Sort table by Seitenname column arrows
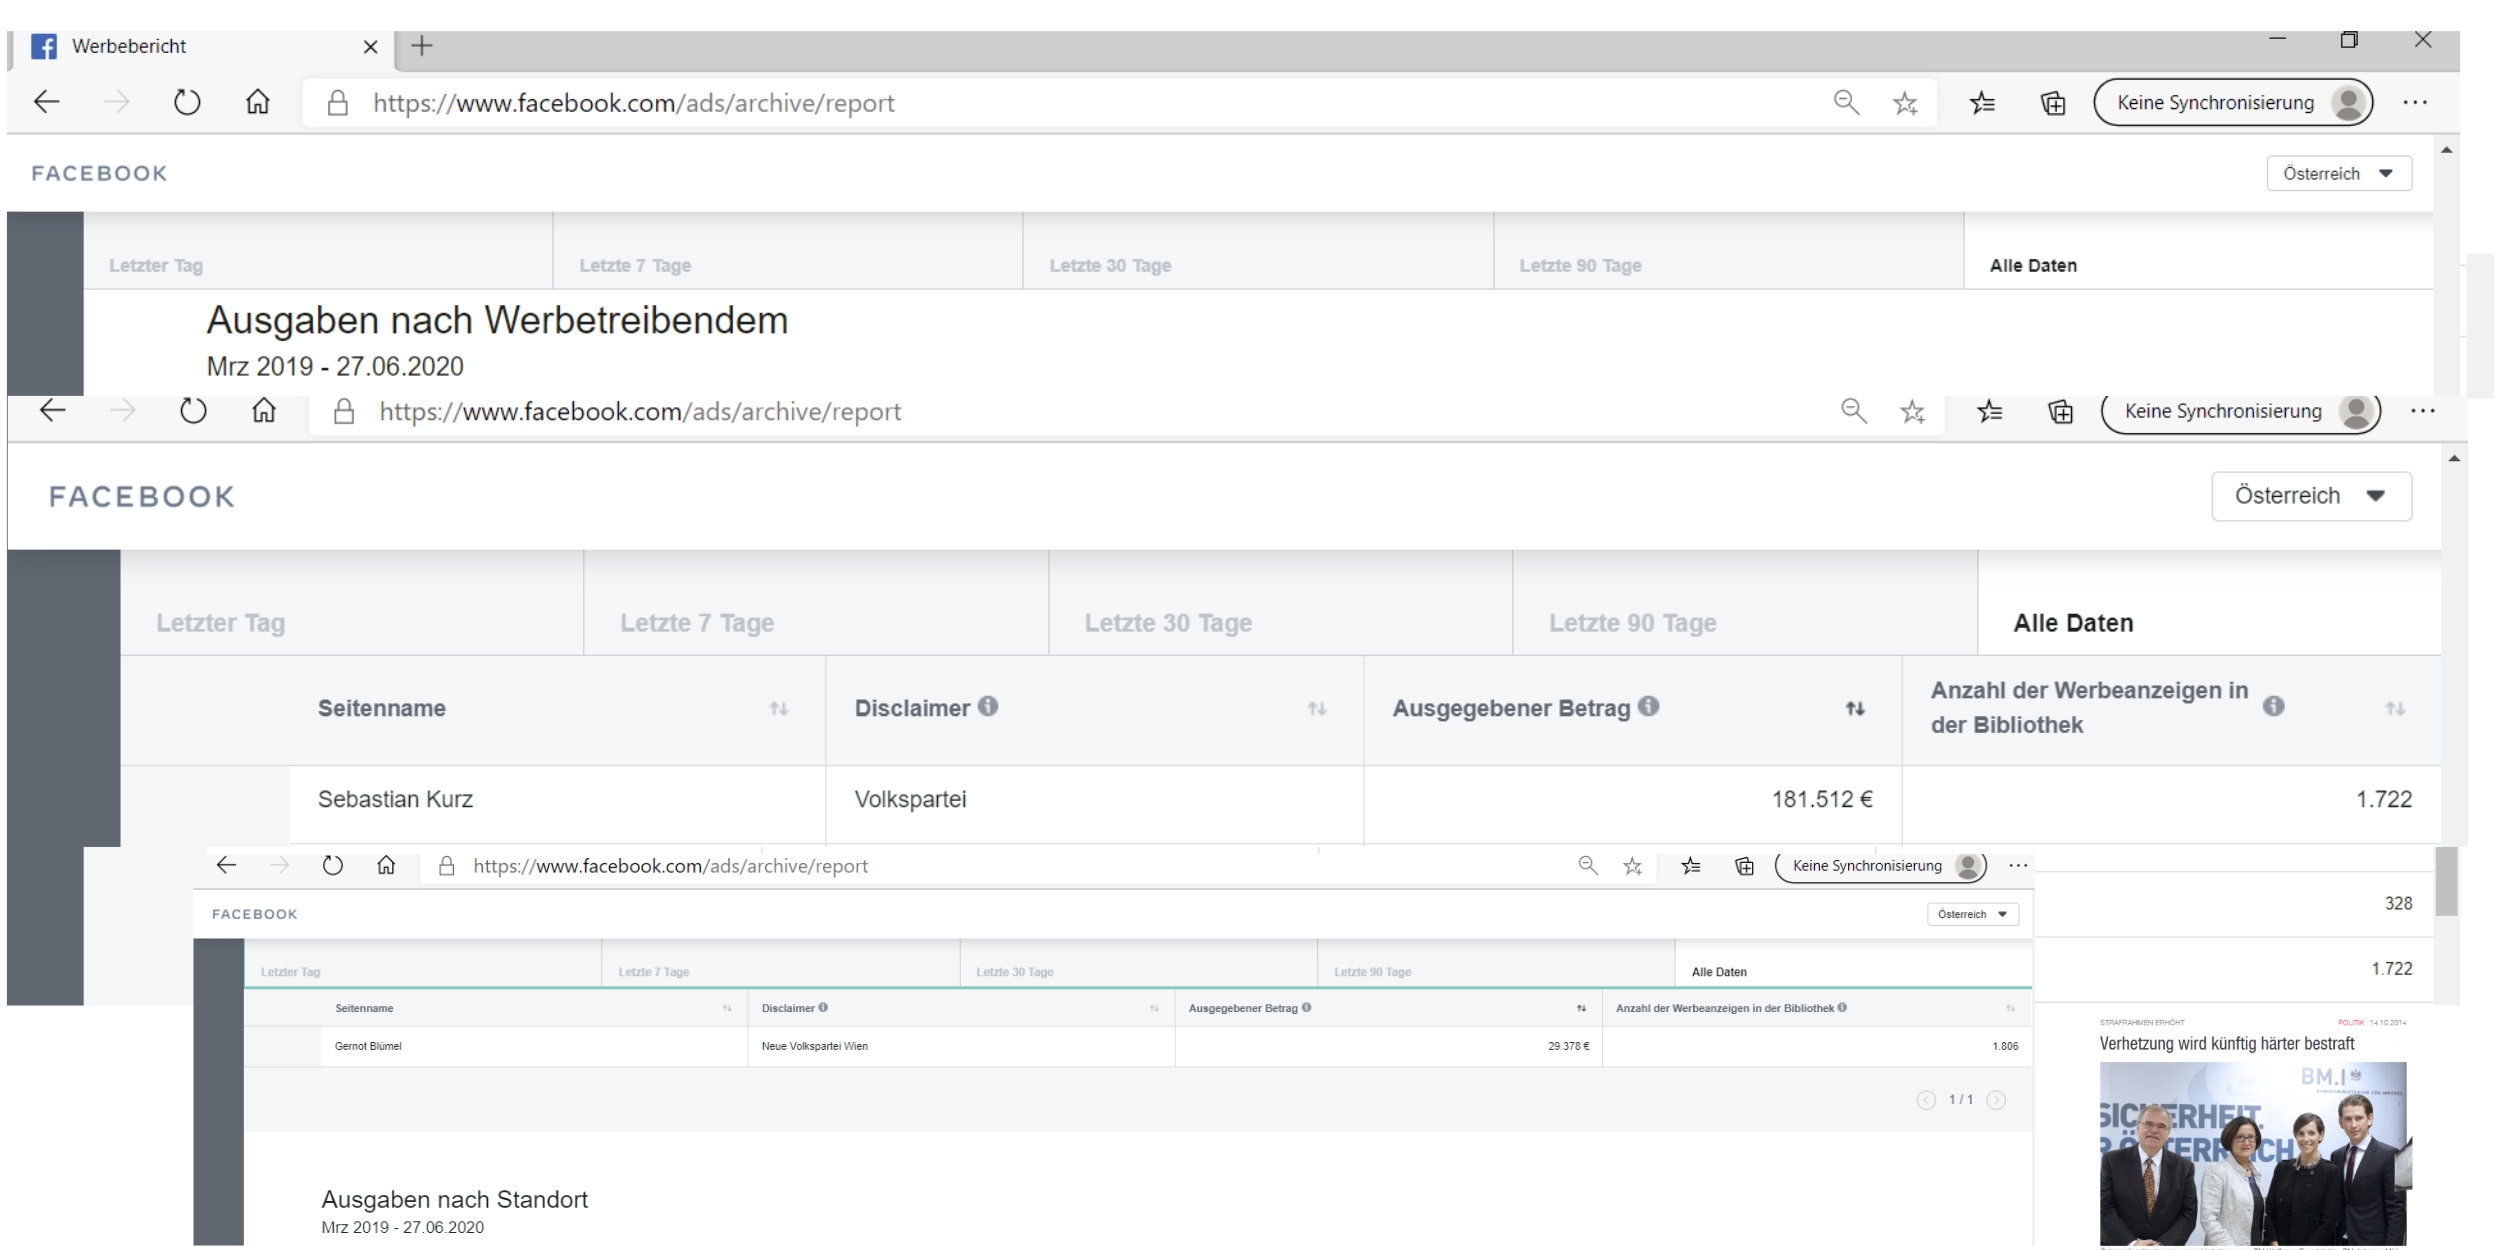 pos(779,709)
